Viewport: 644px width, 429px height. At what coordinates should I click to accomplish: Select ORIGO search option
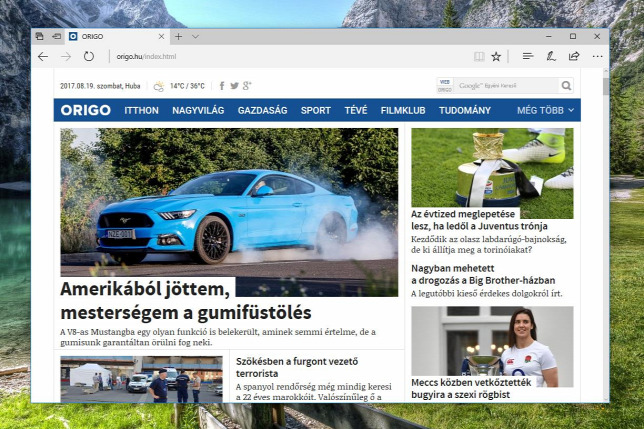click(x=445, y=89)
